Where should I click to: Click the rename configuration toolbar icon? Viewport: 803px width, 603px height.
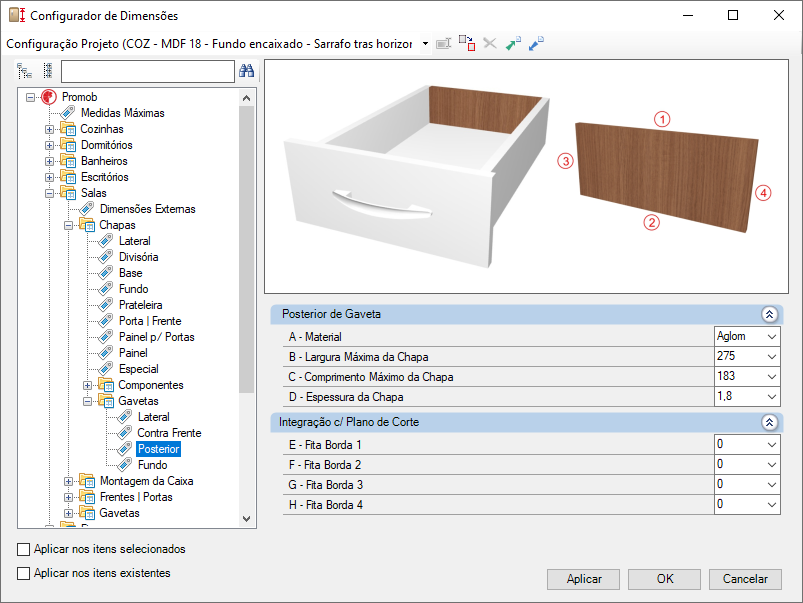click(x=443, y=44)
